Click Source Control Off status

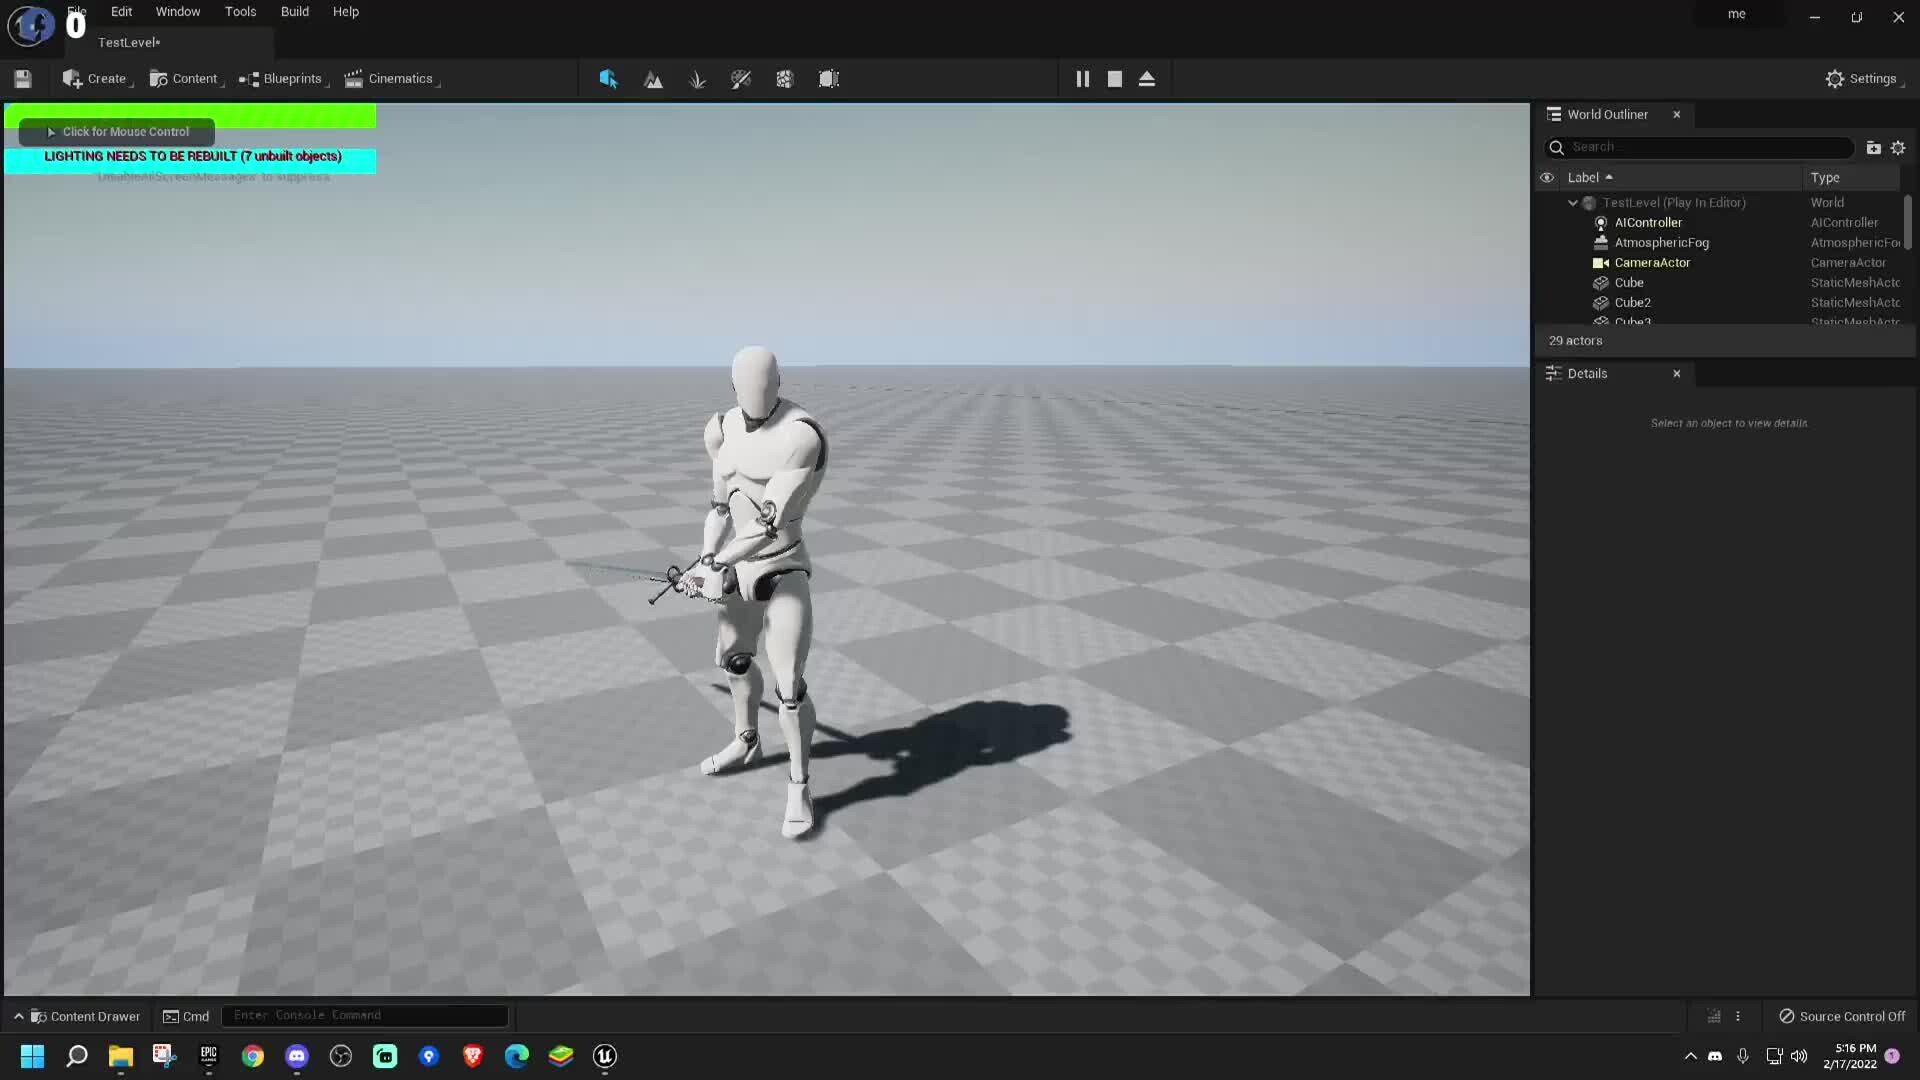[1843, 1016]
